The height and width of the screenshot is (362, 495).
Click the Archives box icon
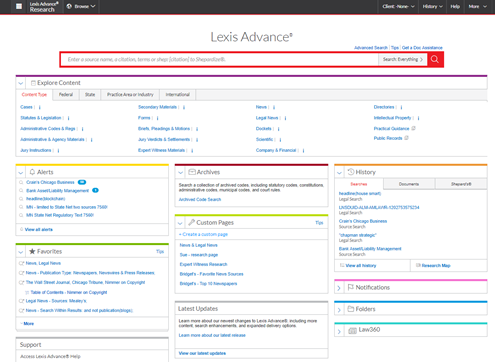click(192, 172)
